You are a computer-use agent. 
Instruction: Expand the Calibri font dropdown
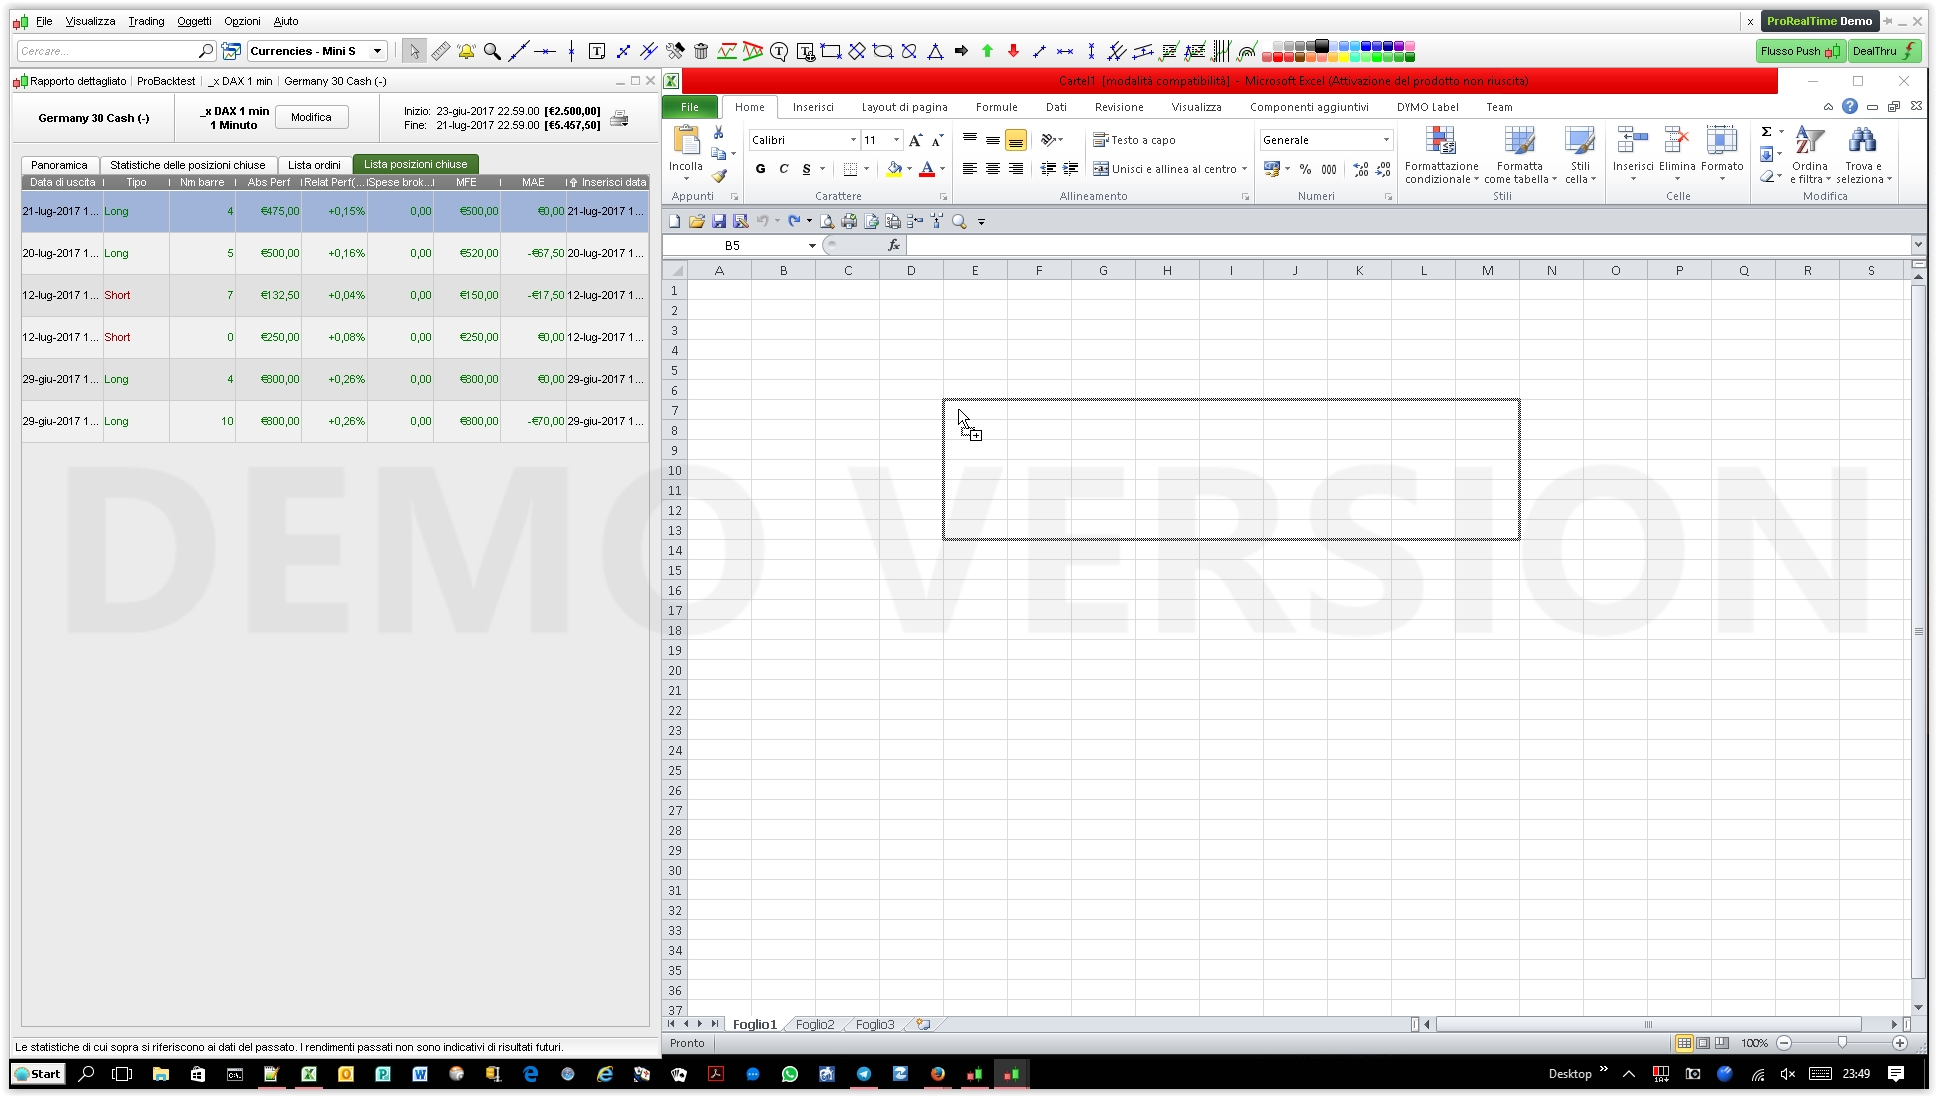pos(853,140)
